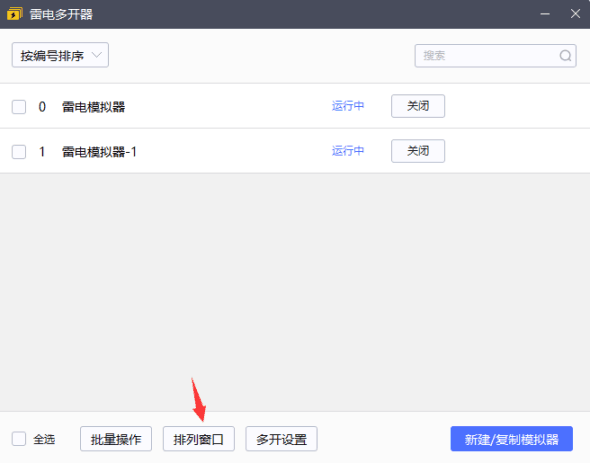
Task: Open the 按编号排序 sort dropdown
Action: coord(60,55)
